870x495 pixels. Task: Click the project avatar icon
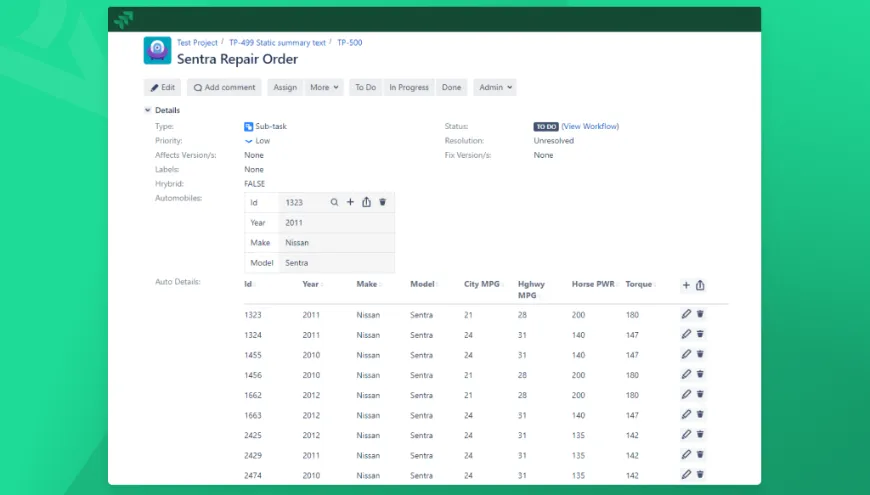(x=157, y=51)
